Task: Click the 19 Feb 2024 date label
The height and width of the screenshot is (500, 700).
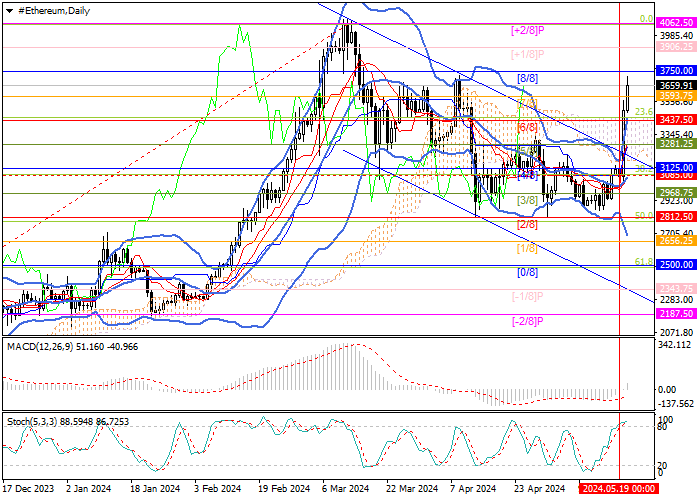Action: (x=284, y=488)
